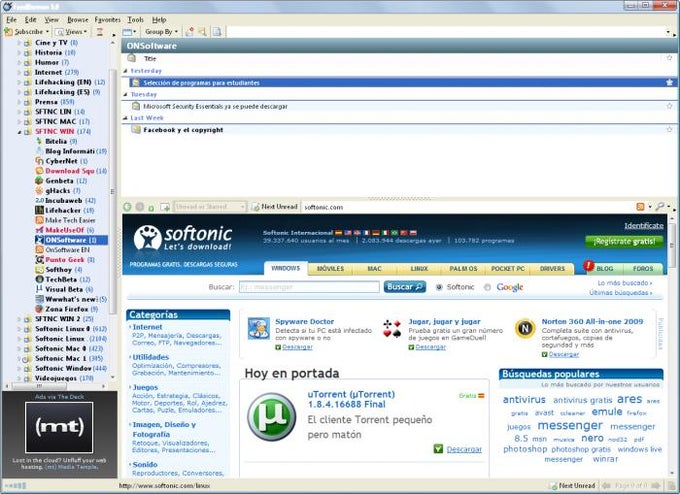
Task: Toggle star on Microsoft Security Essentials article
Action: 669,106
